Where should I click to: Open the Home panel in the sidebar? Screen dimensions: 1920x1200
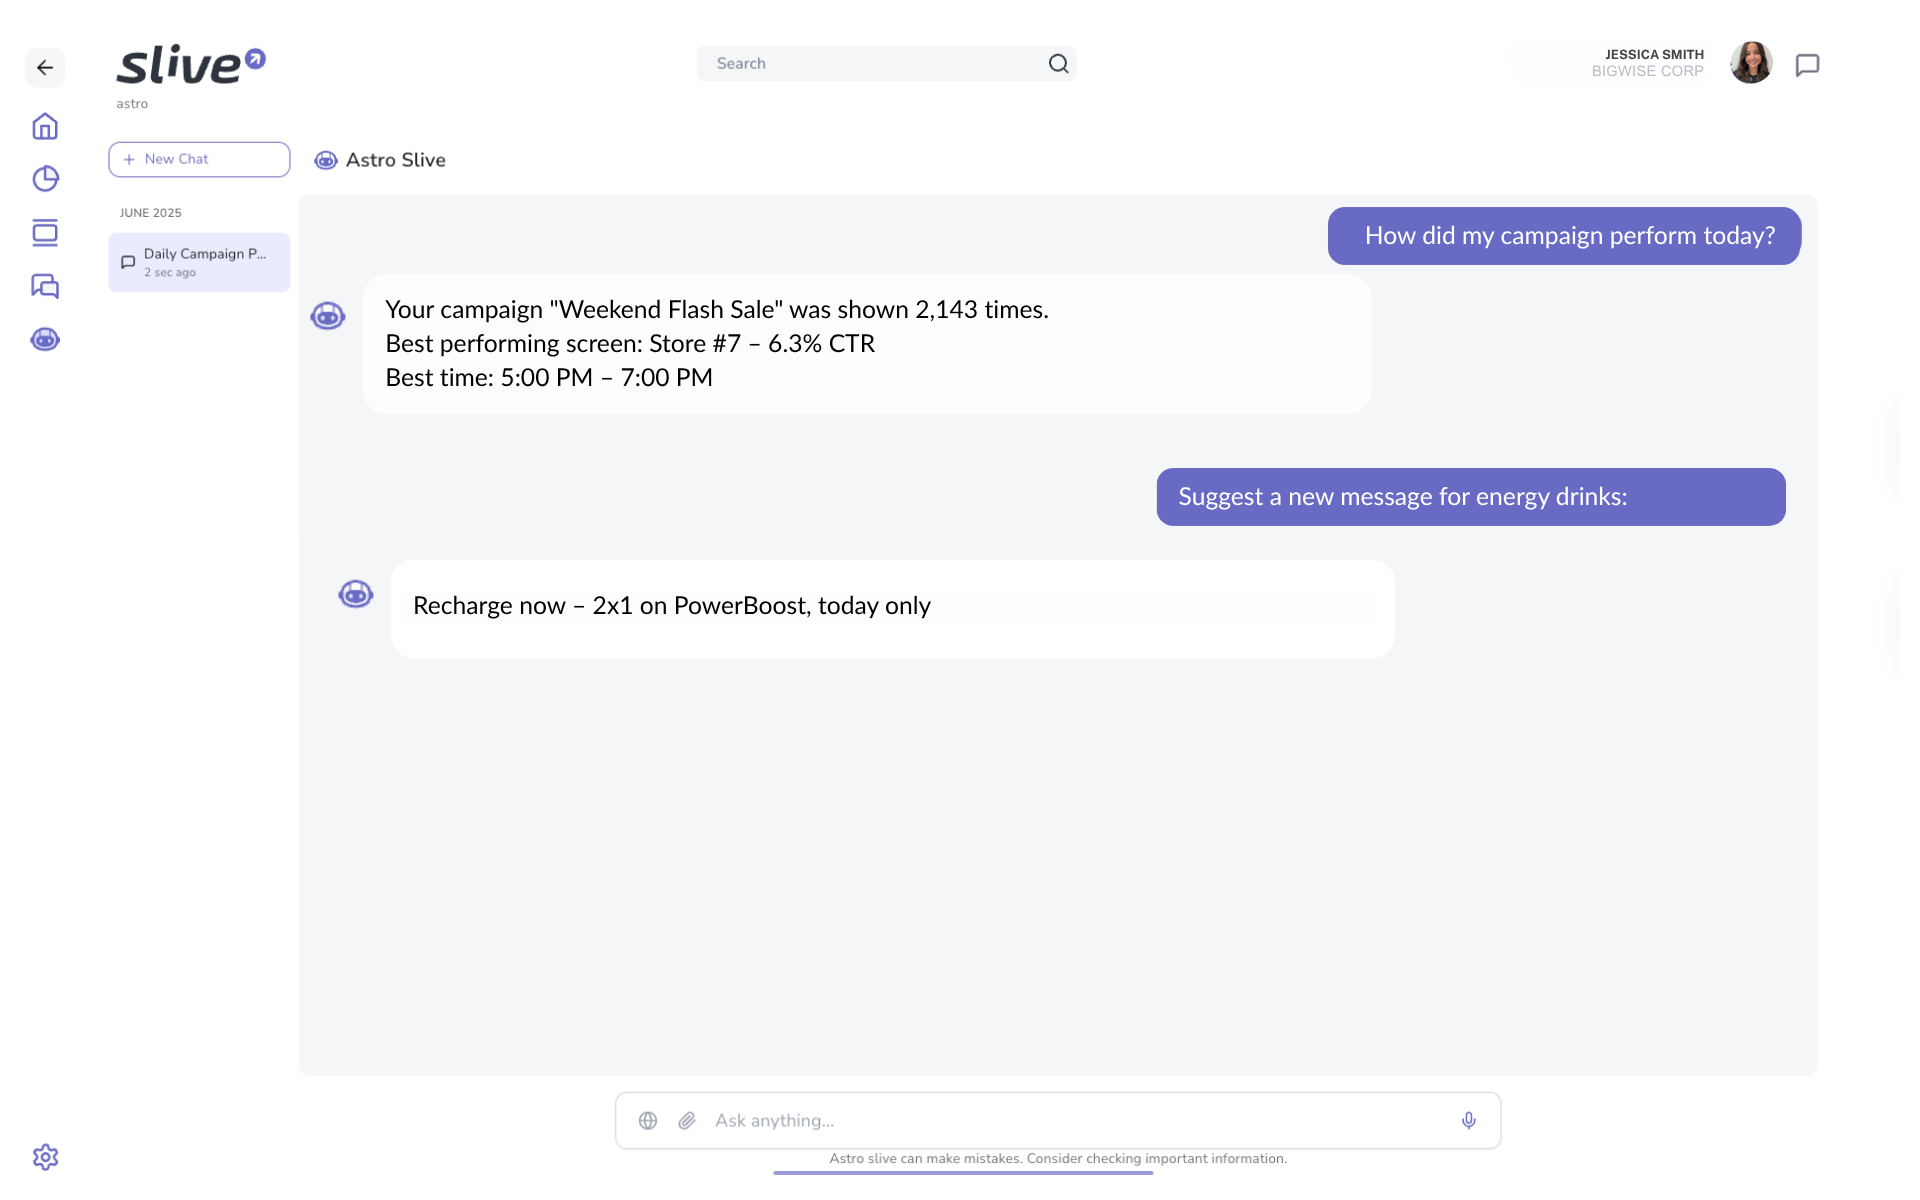45,127
